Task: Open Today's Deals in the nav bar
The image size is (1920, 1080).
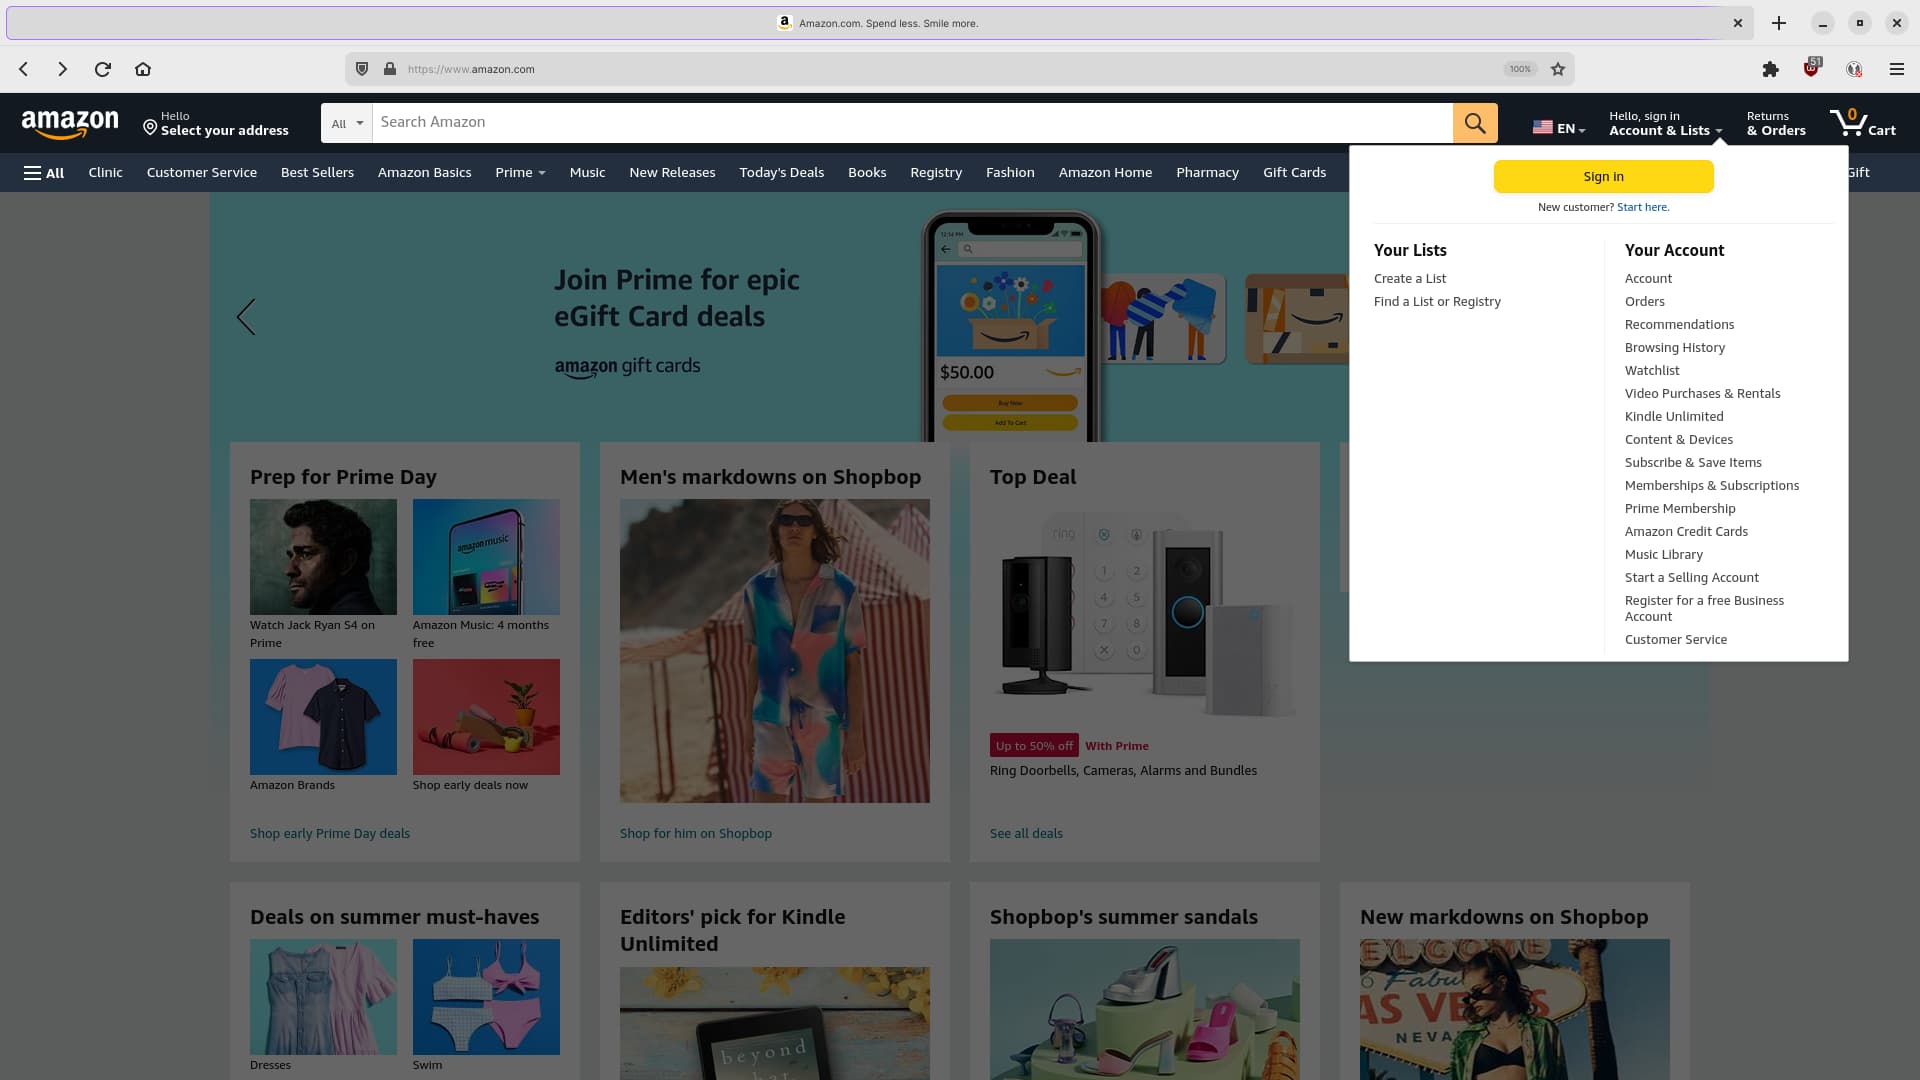Action: click(x=781, y=173)
